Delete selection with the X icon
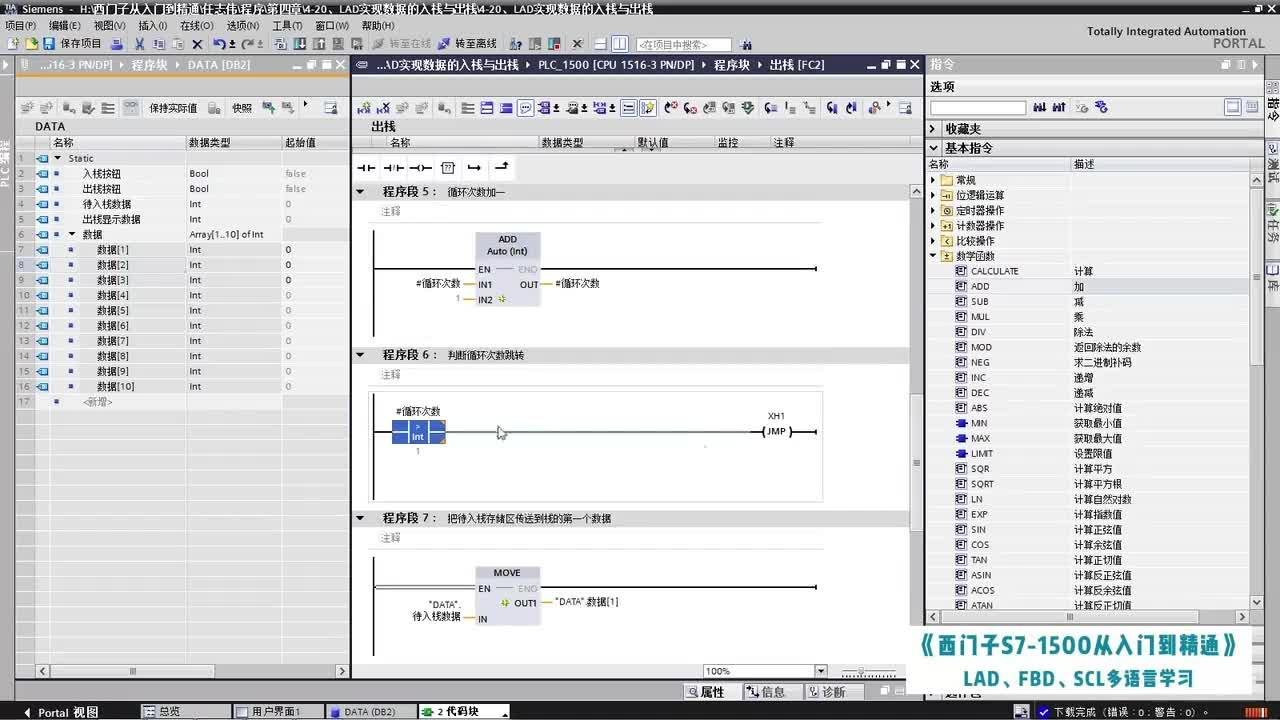Screen dimensions: 1280x720 tap(197, 44)
